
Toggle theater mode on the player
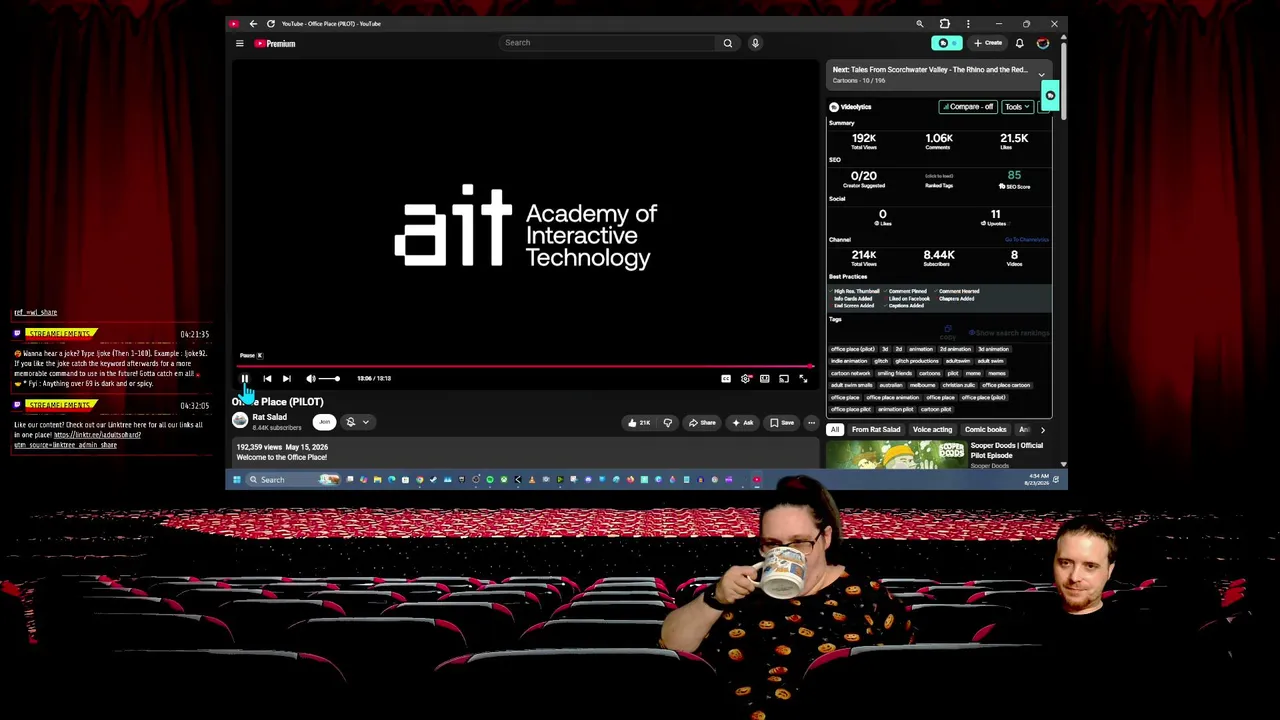click(x=764, y=378)
